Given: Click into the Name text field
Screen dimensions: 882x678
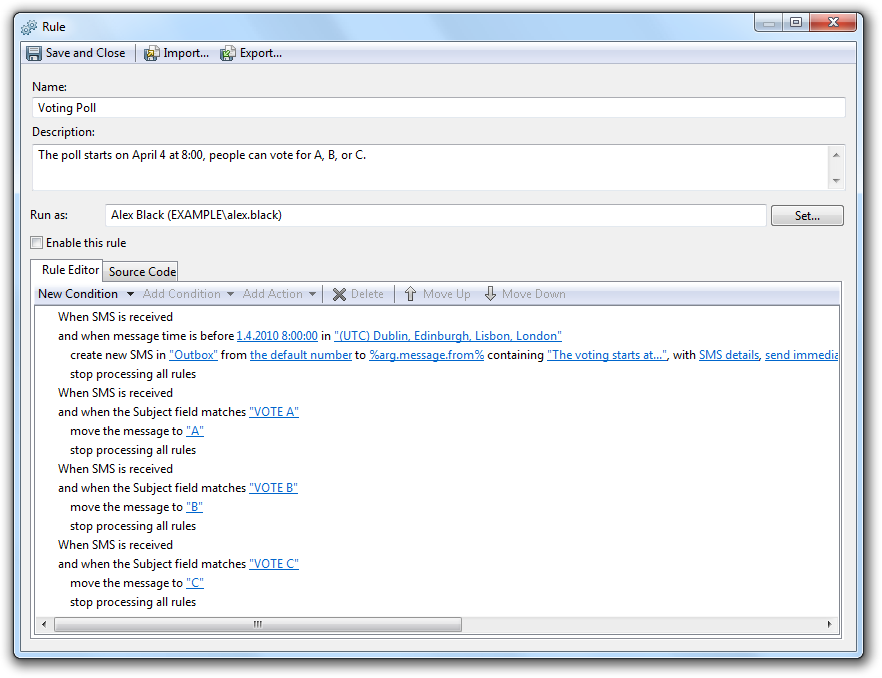Looking at the screenshot, I should click(438, 107).
